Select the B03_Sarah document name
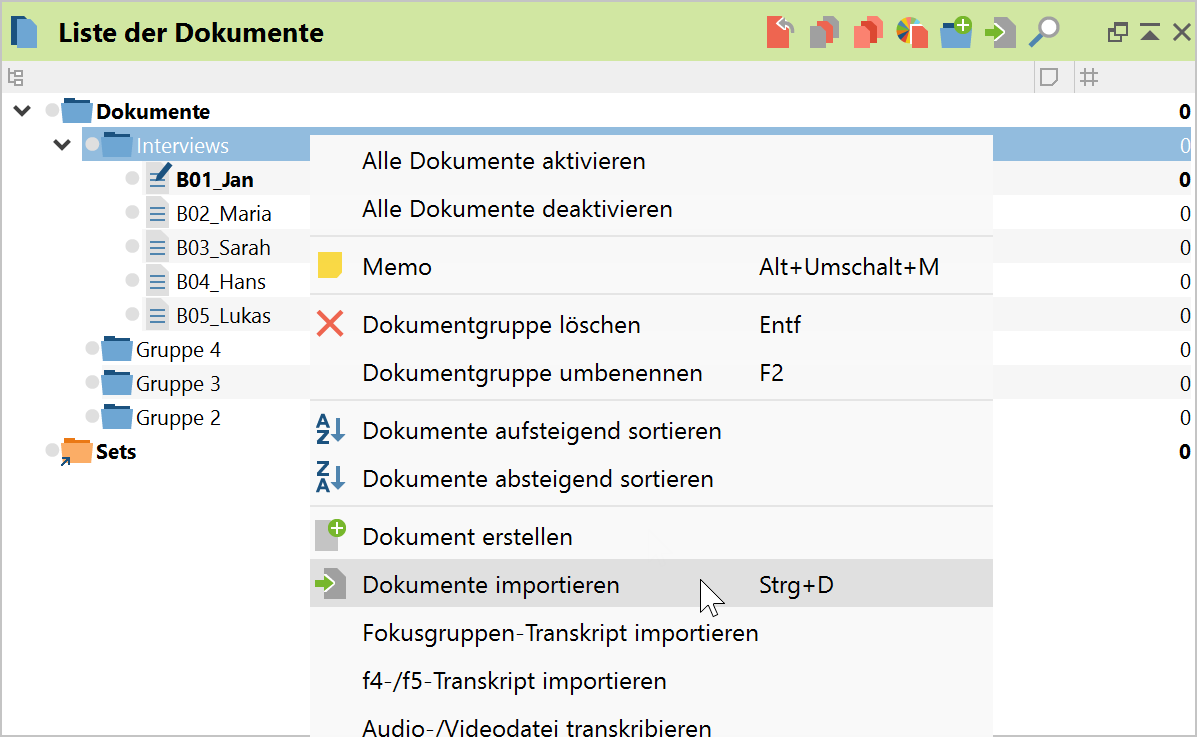Screen dimensions: 1197x737 (223, 248)
